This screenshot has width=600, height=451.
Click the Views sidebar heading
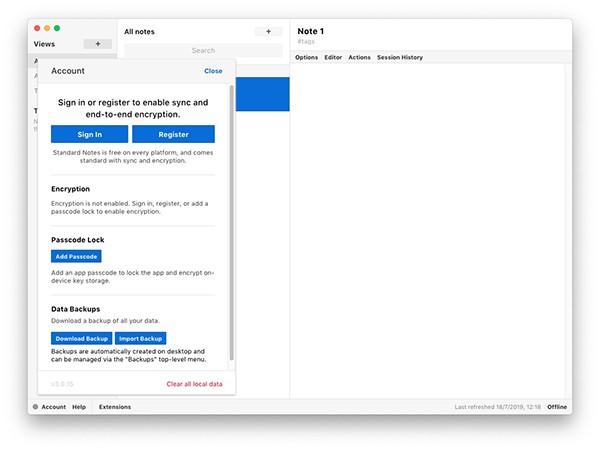pos(44,44)
